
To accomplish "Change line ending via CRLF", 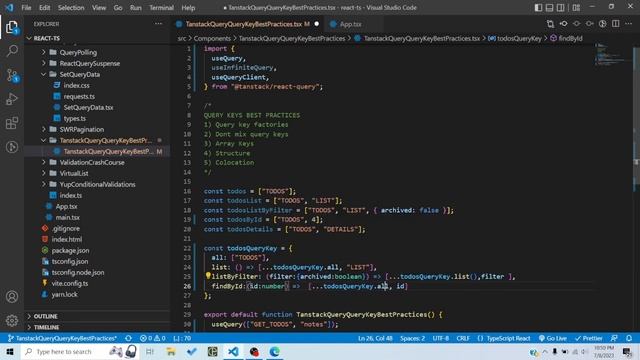I will 463,338.
